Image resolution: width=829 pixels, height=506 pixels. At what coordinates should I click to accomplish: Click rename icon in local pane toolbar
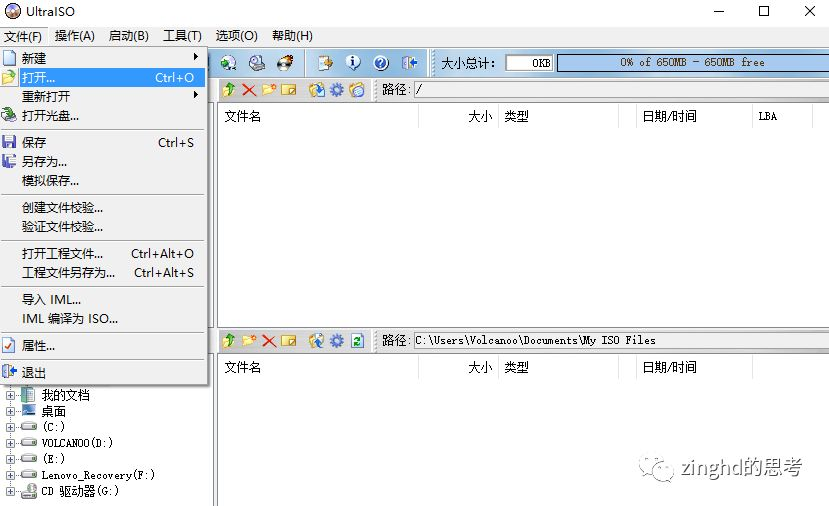[x=289, y=341]
